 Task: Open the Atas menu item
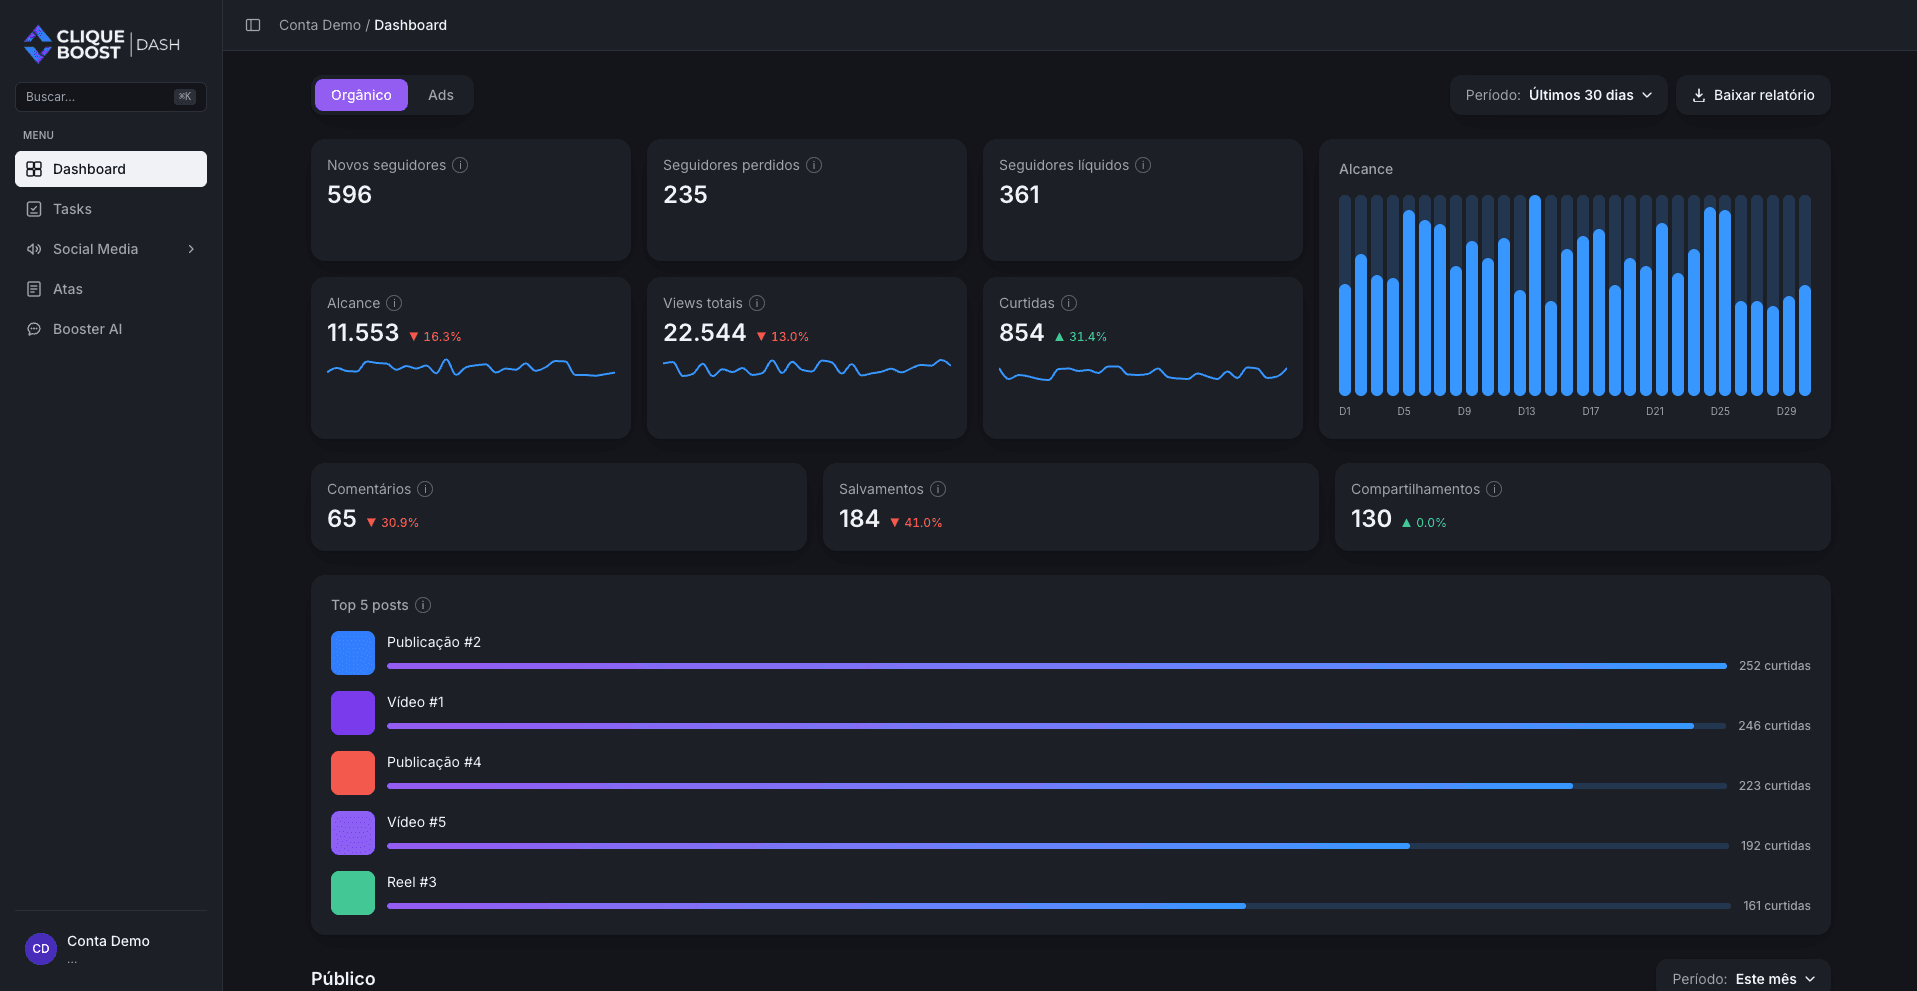[x=111, y=289]
